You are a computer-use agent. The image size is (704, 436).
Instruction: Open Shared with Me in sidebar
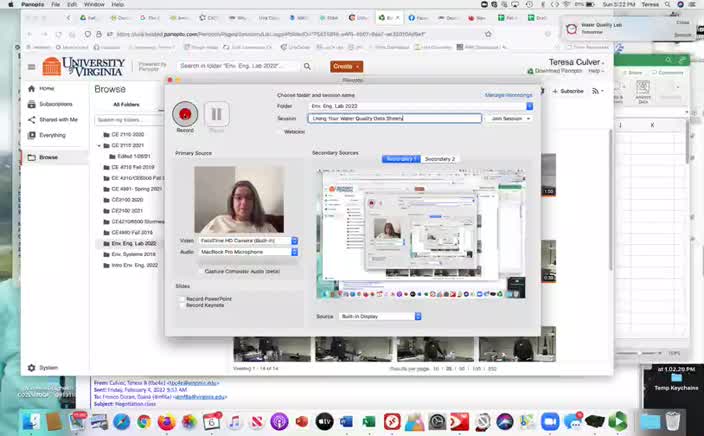click(58, 119)
